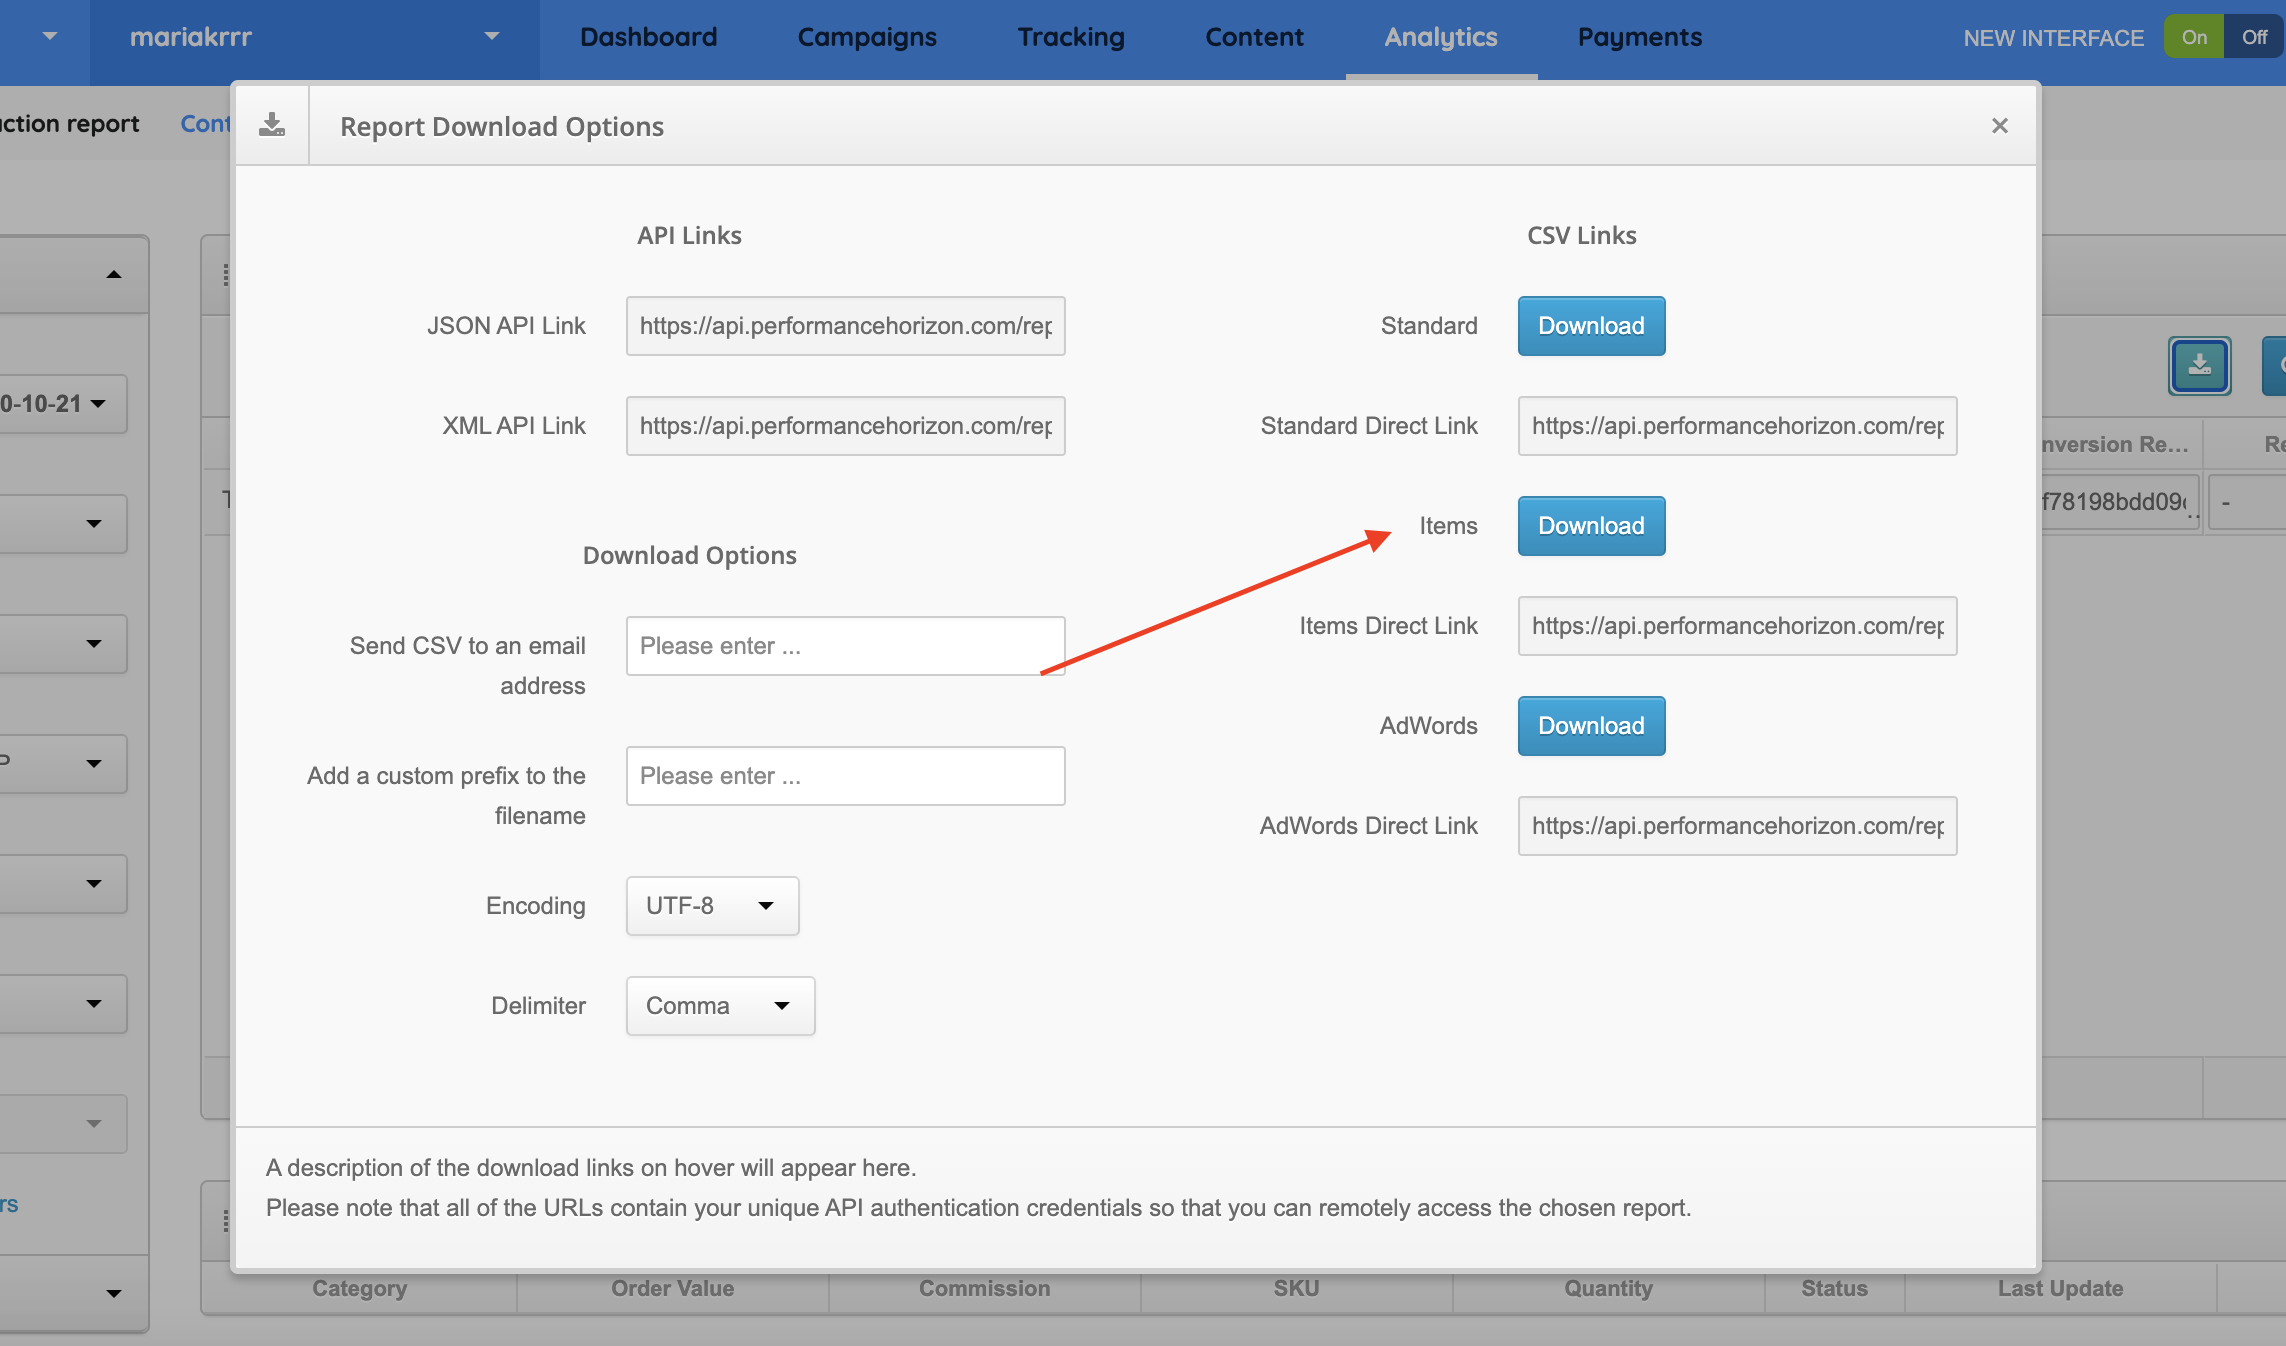The width and height of the screenshot is (2286, 1346).
Task: Open the Dashboard menu item
Action: [648, 37]
